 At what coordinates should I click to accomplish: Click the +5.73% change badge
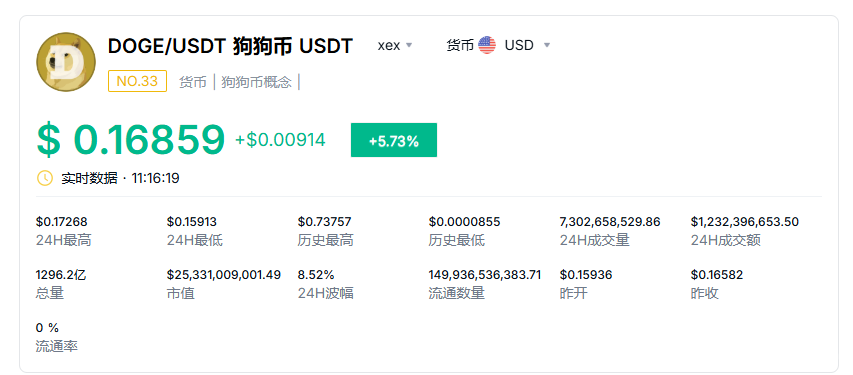394,140
